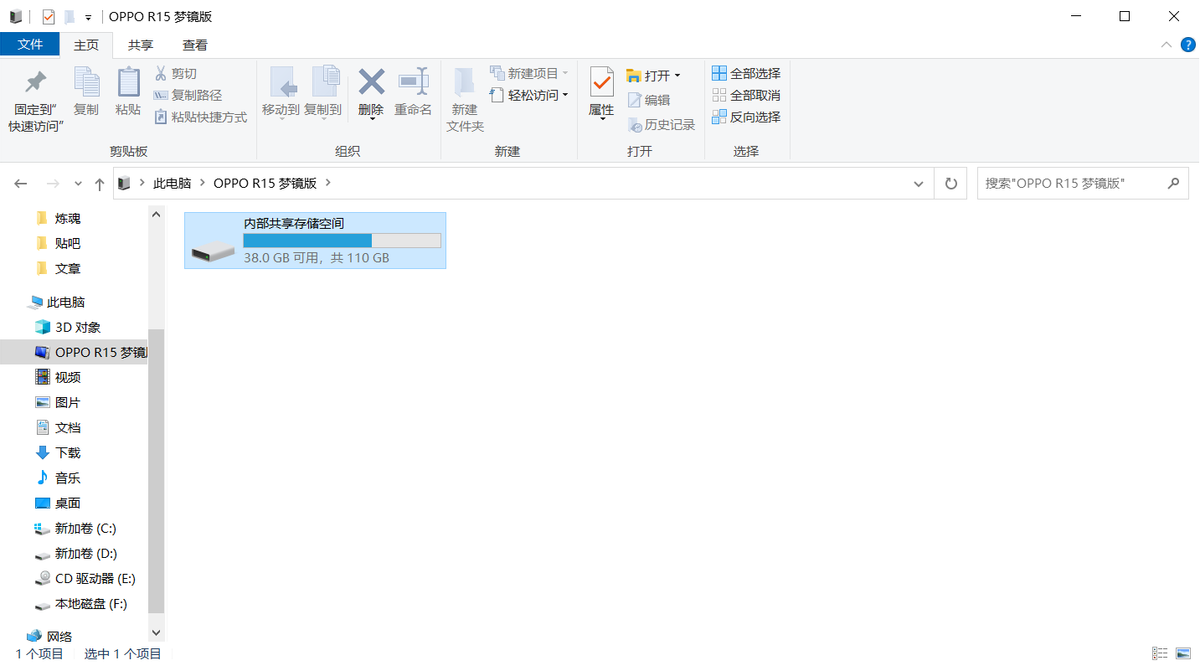Switch to details view in status bar

point(1160,653)
